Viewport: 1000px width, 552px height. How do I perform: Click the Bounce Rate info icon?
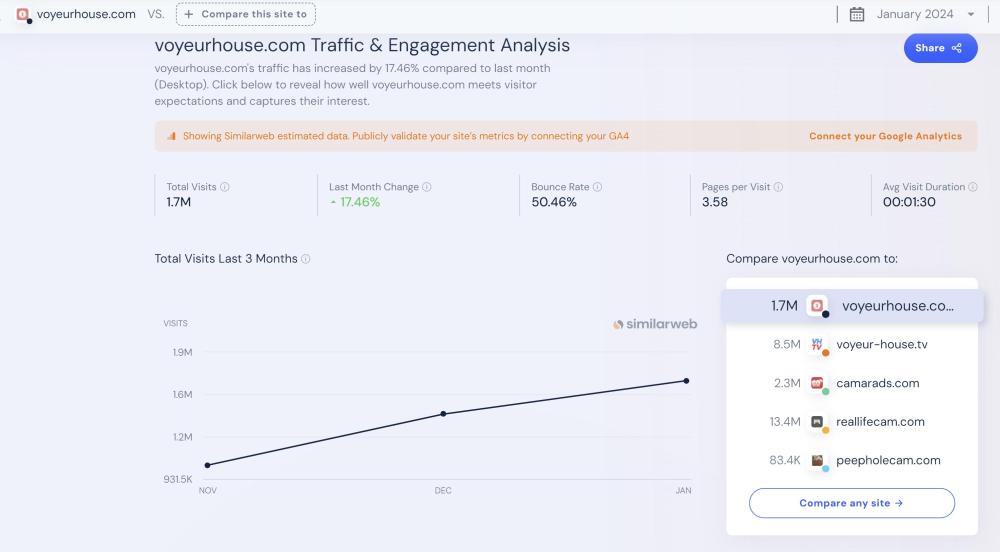coord(598,187)
